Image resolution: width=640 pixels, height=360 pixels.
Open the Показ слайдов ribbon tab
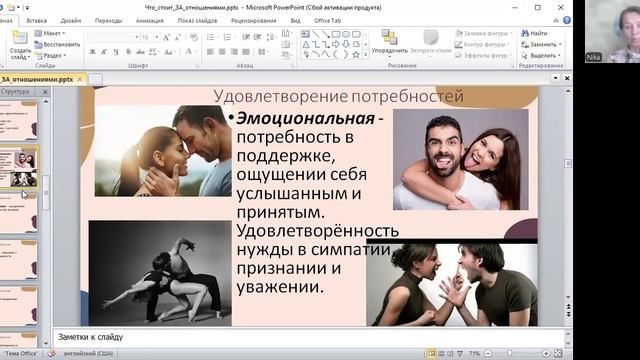click(x=197, y=20)
